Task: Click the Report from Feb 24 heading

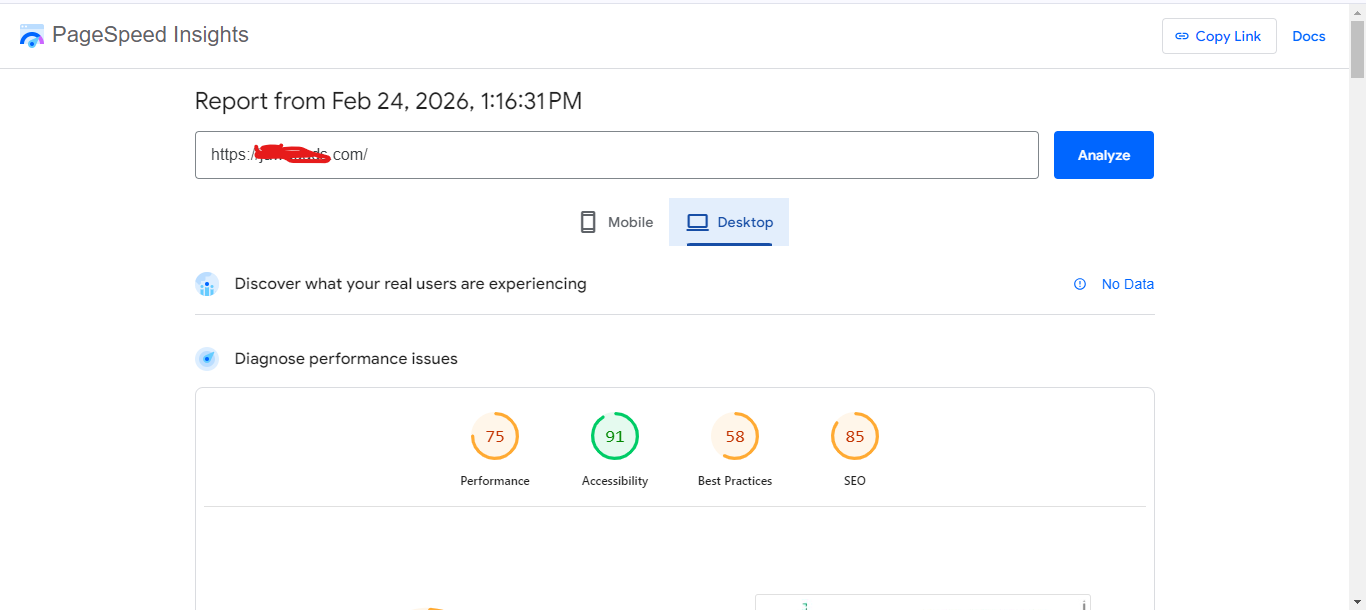Action: 388,101
